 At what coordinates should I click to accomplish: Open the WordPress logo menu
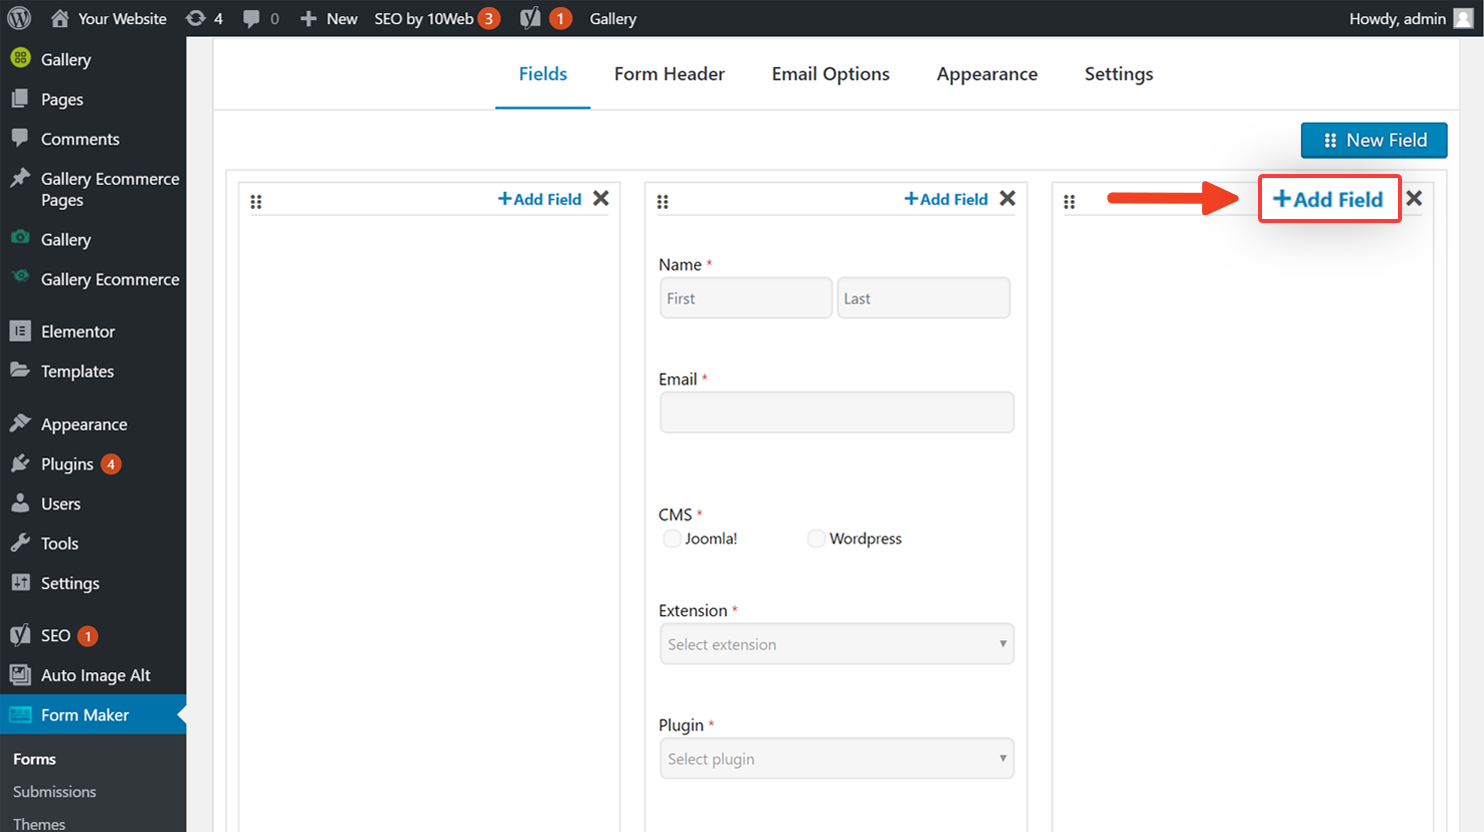[19, 18]
